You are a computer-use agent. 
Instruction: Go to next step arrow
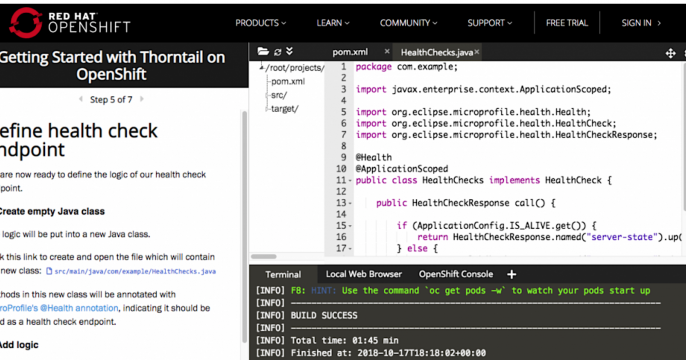click(x=142, y=99)
